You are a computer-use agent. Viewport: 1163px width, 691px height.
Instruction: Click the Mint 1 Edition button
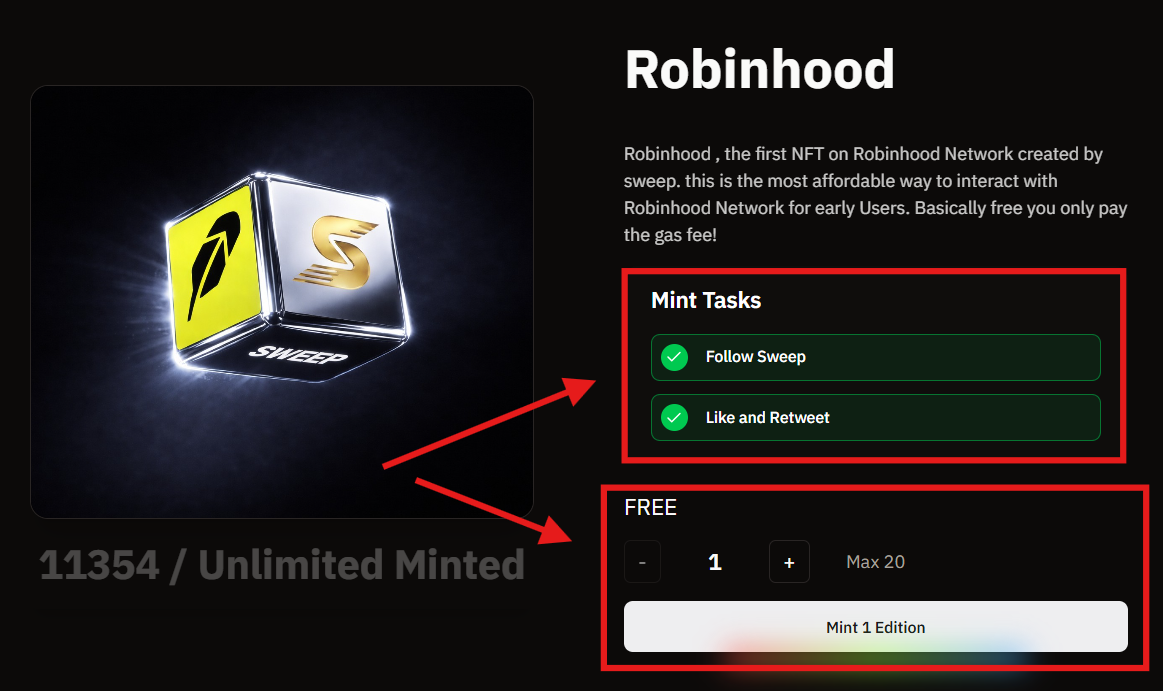(875, 626)
